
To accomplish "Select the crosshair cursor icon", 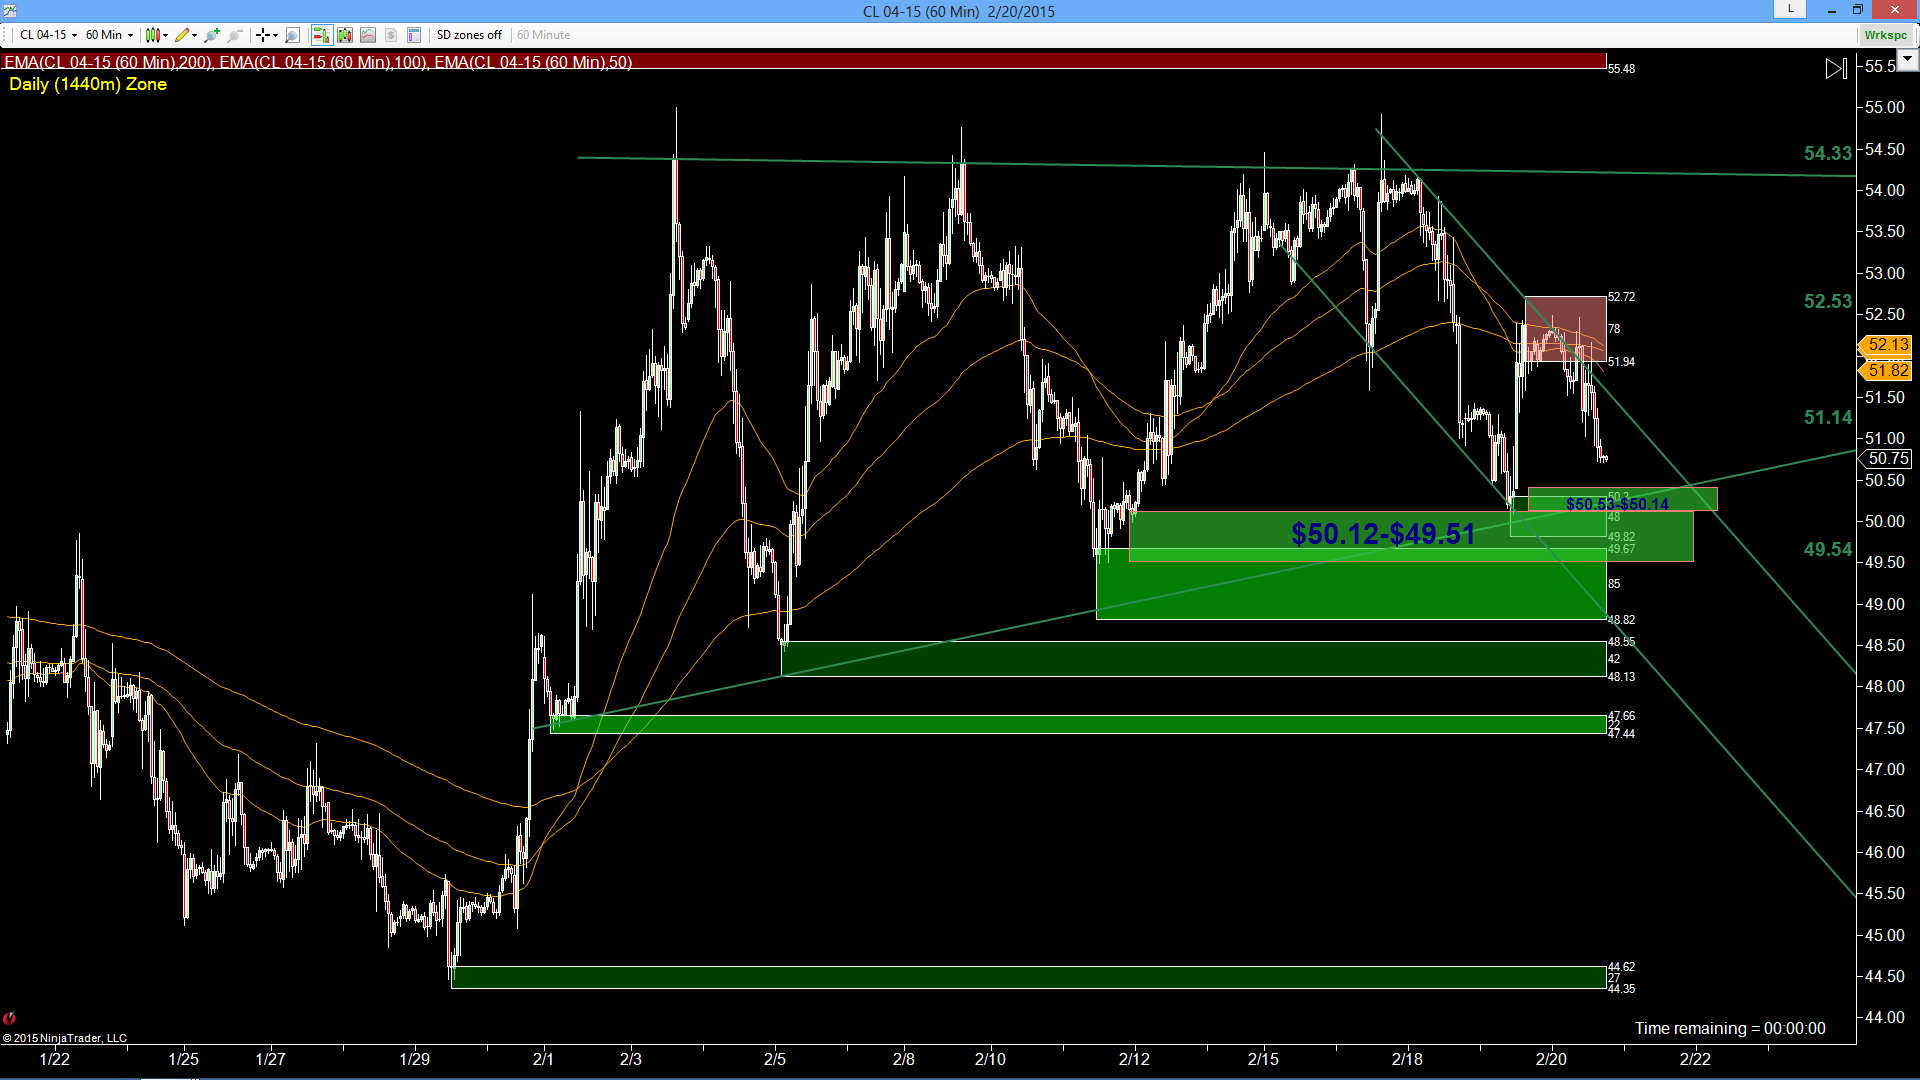I will pos(262,35).
